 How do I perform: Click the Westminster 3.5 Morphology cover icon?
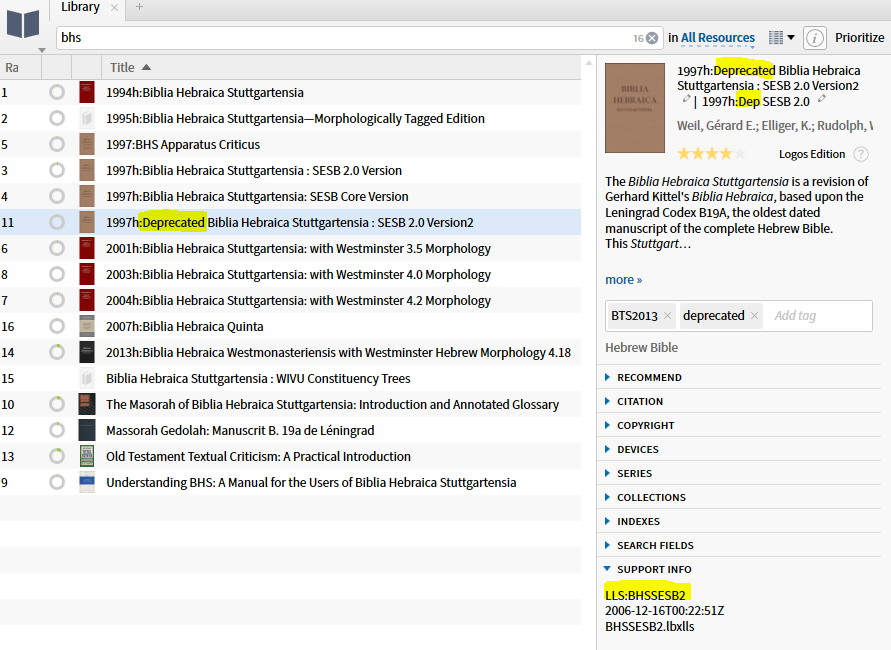point(87,248)
